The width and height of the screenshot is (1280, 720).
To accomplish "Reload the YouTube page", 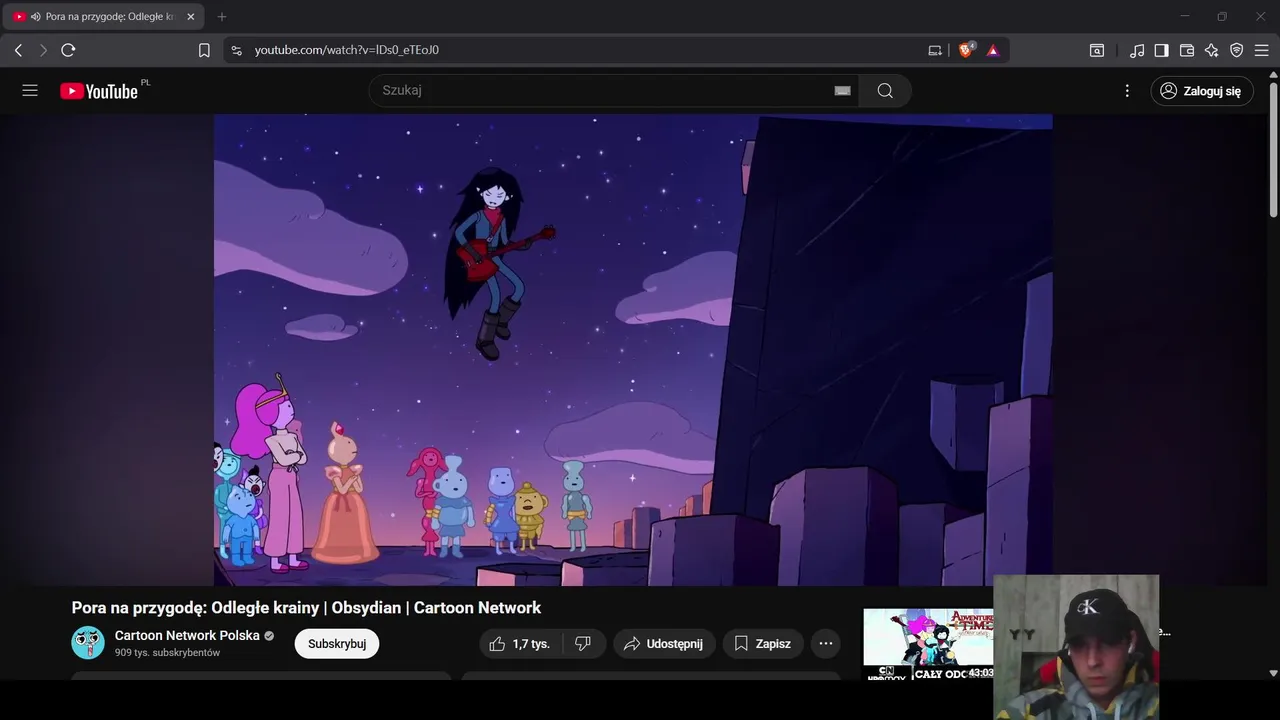I will tap(68, 50).
